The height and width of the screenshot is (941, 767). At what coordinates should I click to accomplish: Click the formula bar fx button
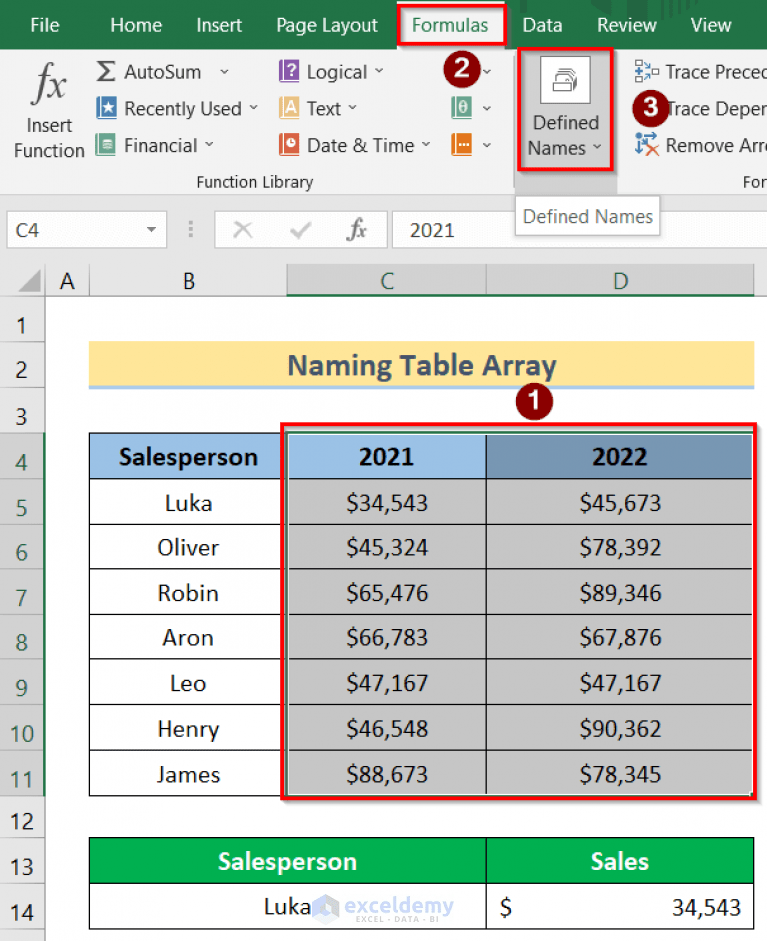pos(356,229)
